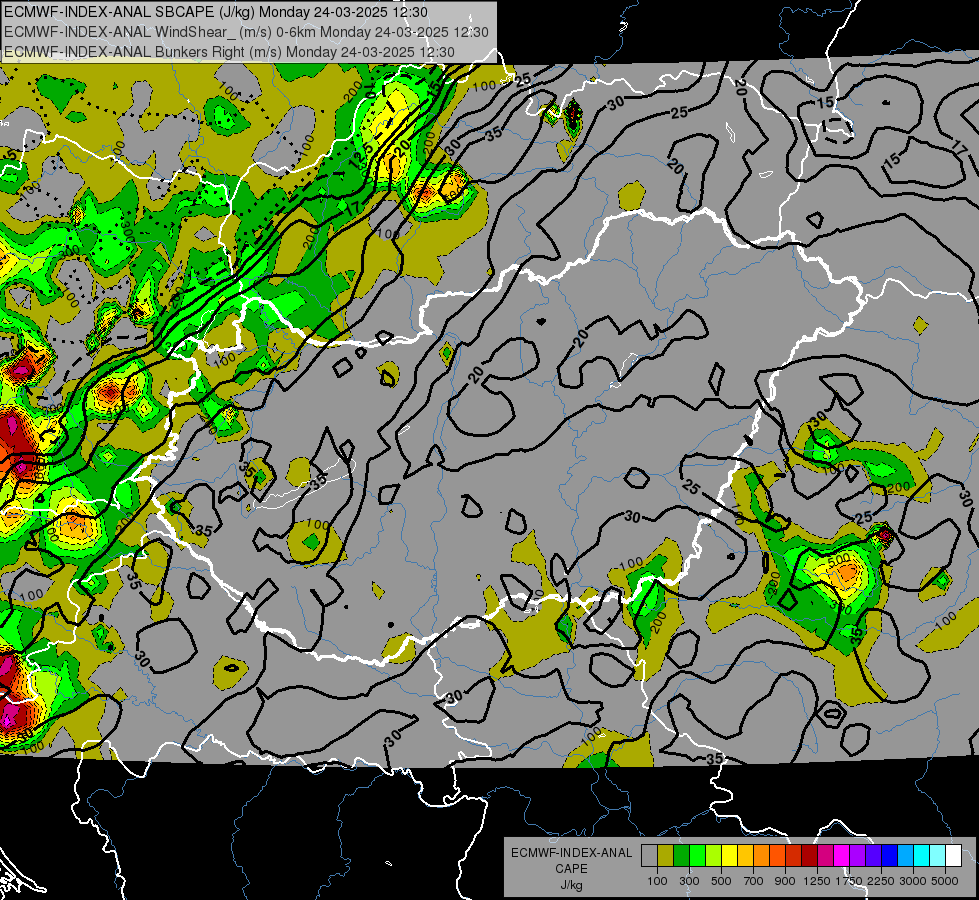
Task: Choose the pure blue swatch after 2250
Action: click(890, 856)
